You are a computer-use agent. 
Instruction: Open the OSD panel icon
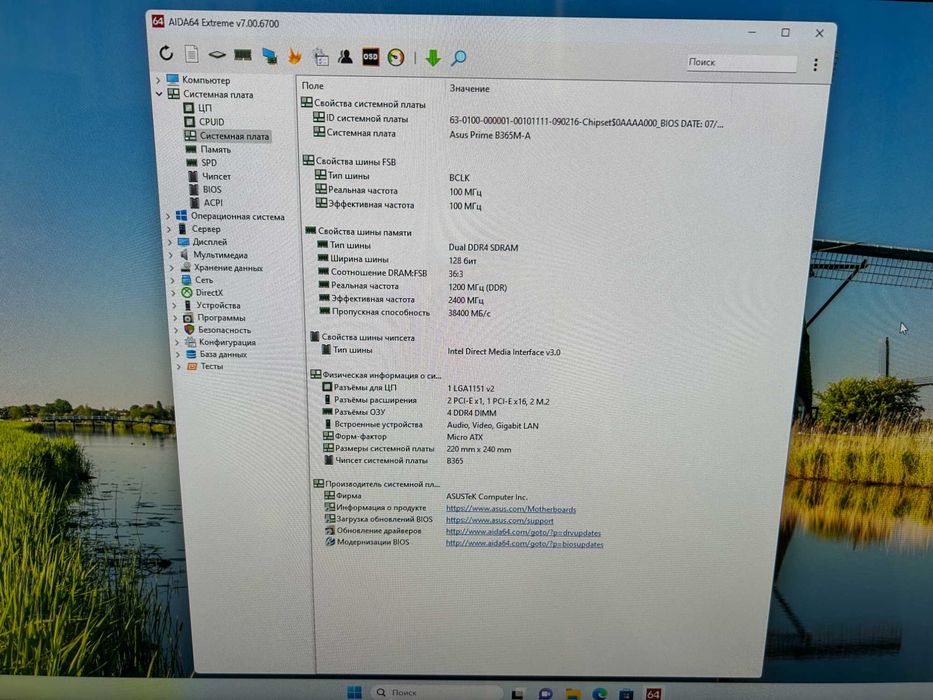[x=370, y=57]
